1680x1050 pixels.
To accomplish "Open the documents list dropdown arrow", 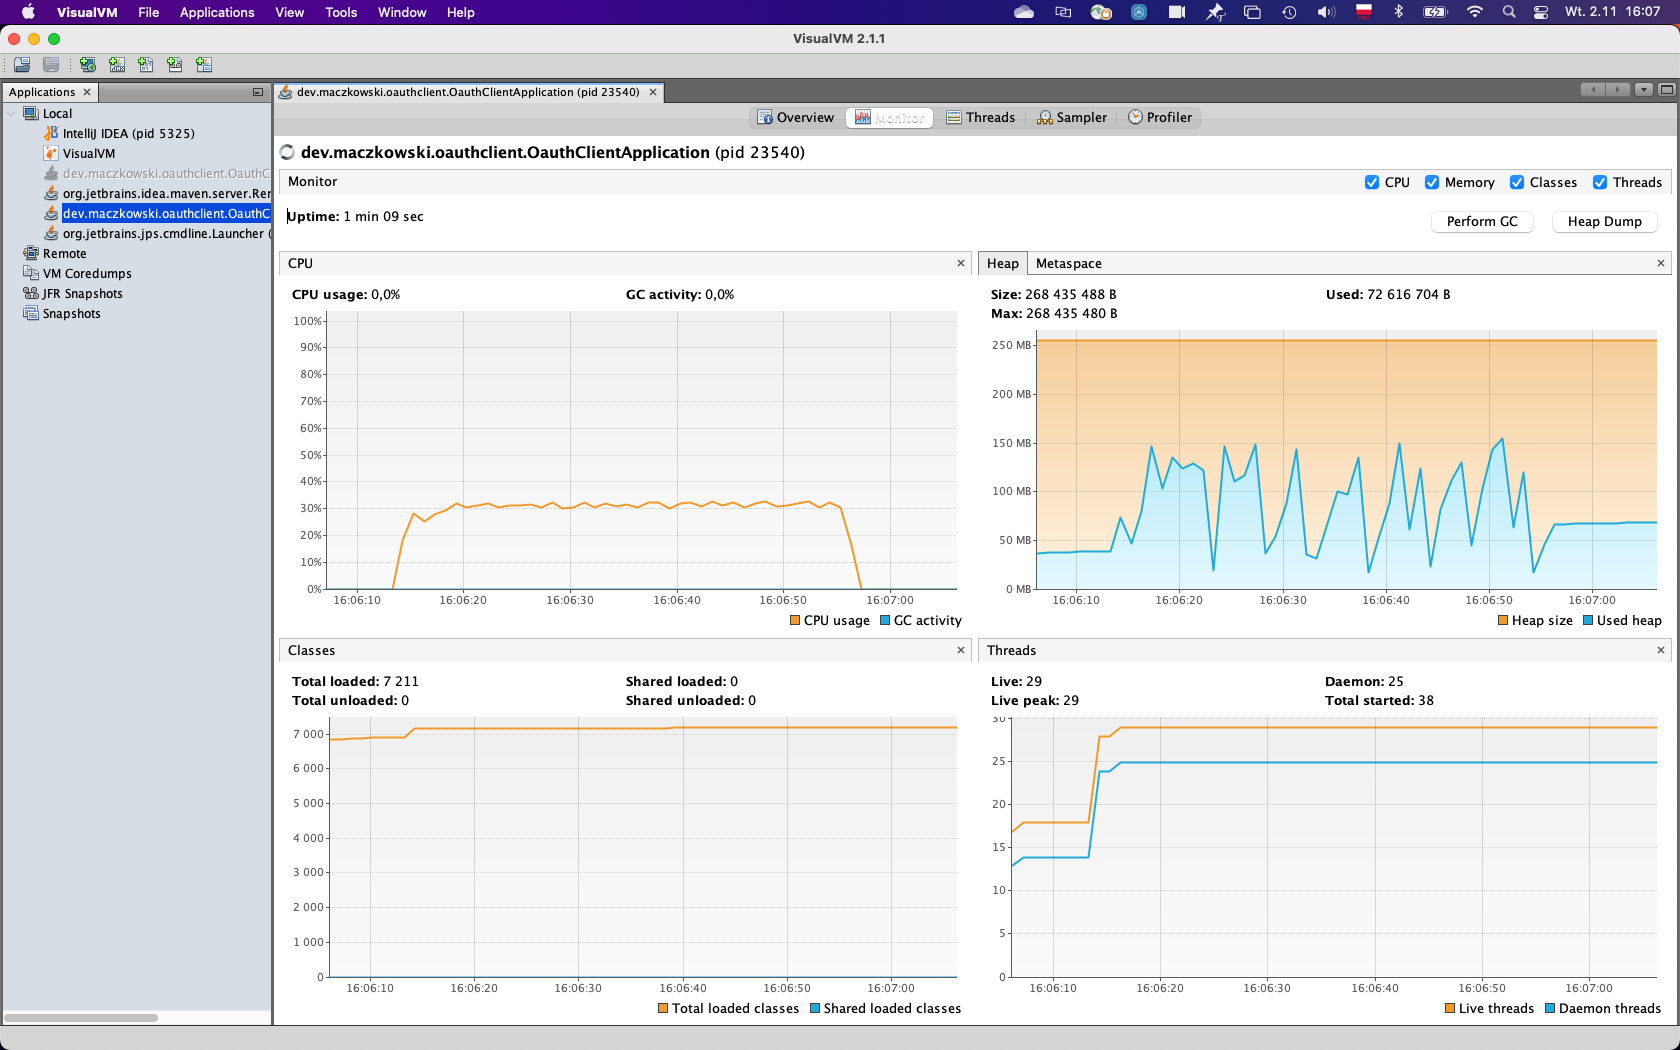I will [x=1644, y=90].
